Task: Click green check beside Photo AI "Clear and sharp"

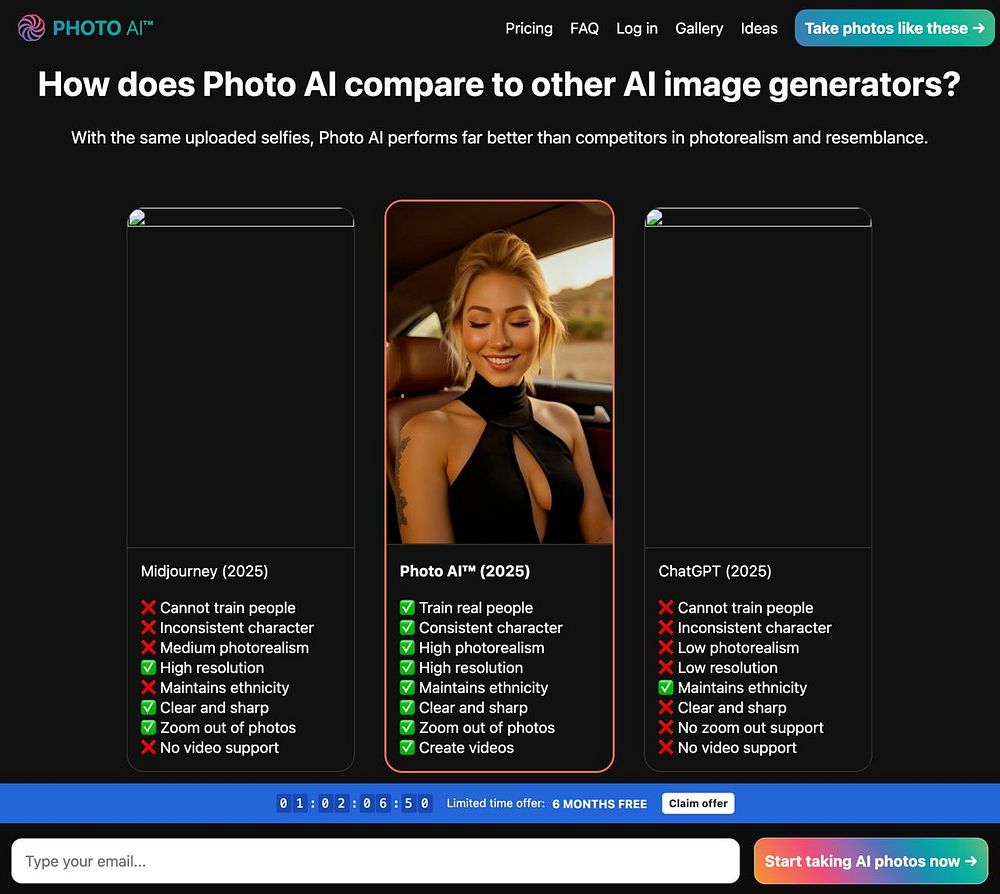Action: tap(407, 707)
